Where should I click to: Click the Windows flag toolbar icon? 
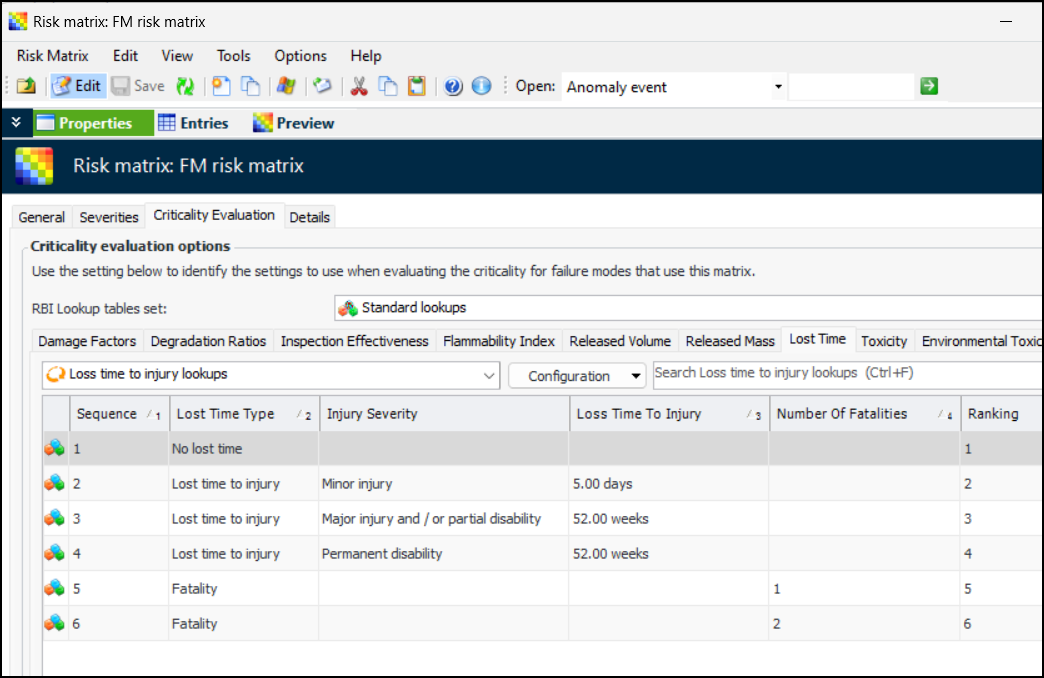[286, 86]
